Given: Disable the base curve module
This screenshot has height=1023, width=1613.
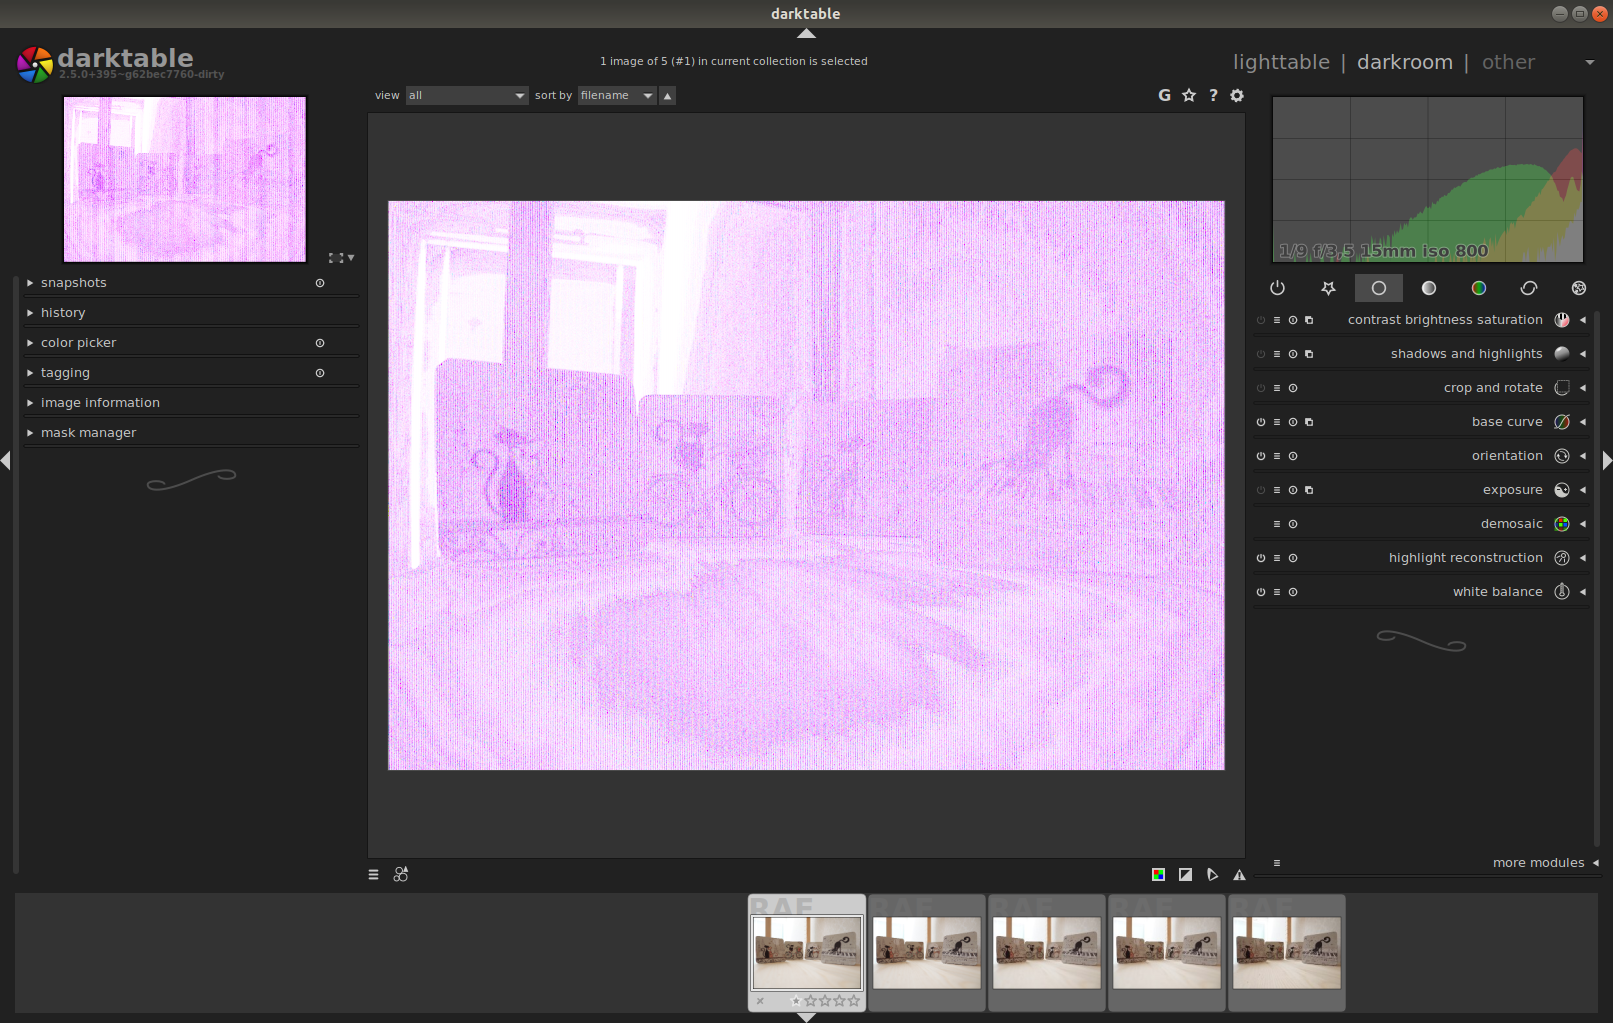Looking at the screenshot, I should click(1261, 422).
